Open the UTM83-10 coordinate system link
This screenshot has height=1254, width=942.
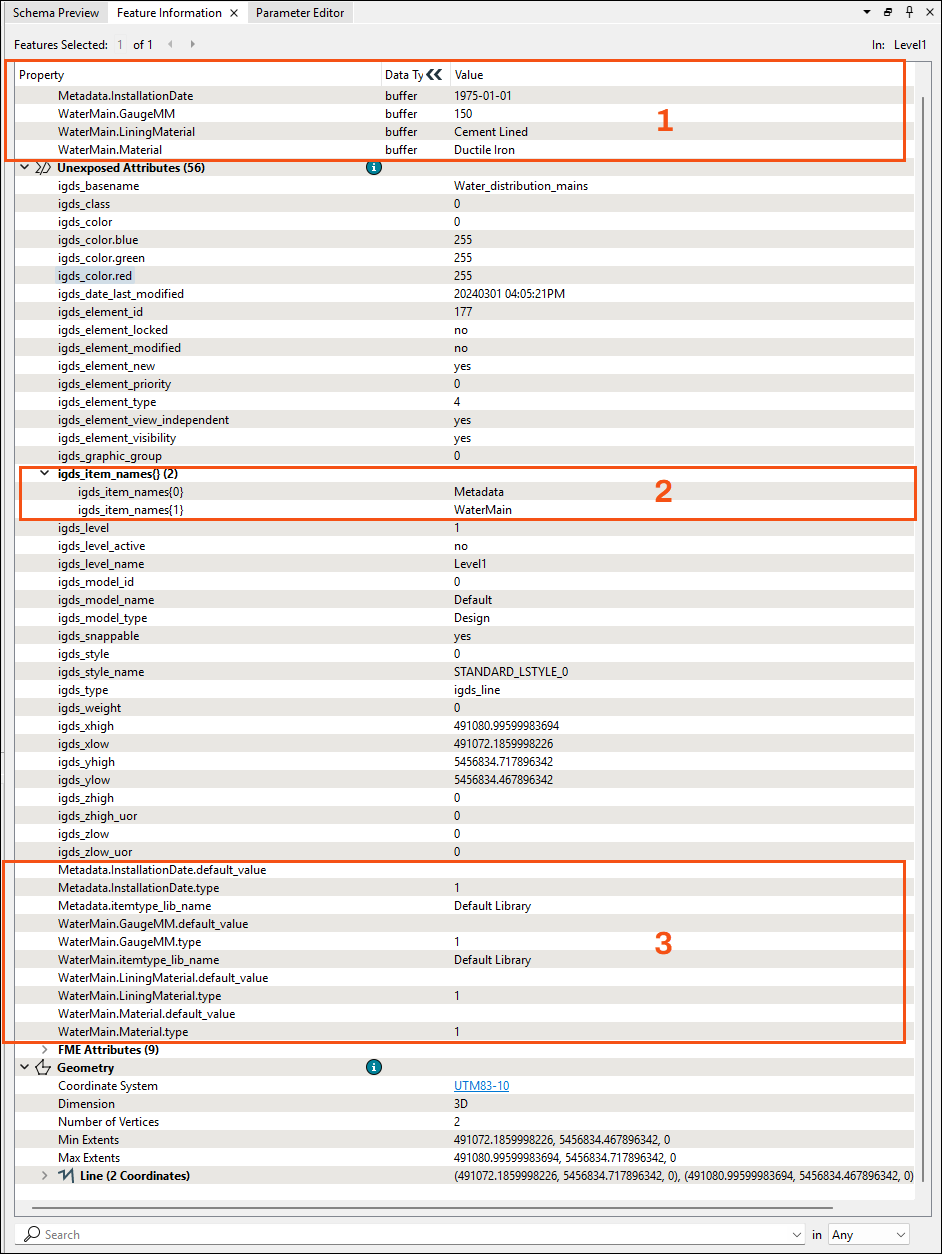[x=481, y=1086]
